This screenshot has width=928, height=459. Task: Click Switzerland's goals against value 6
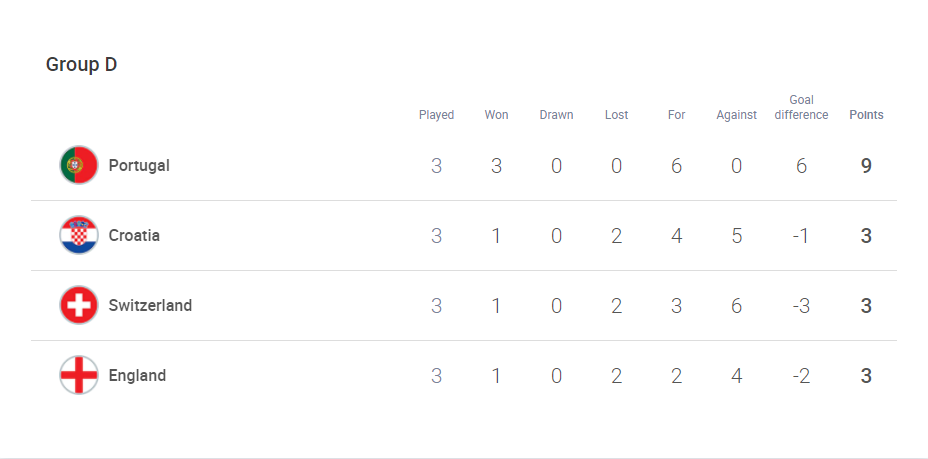[x=736, y=306]
